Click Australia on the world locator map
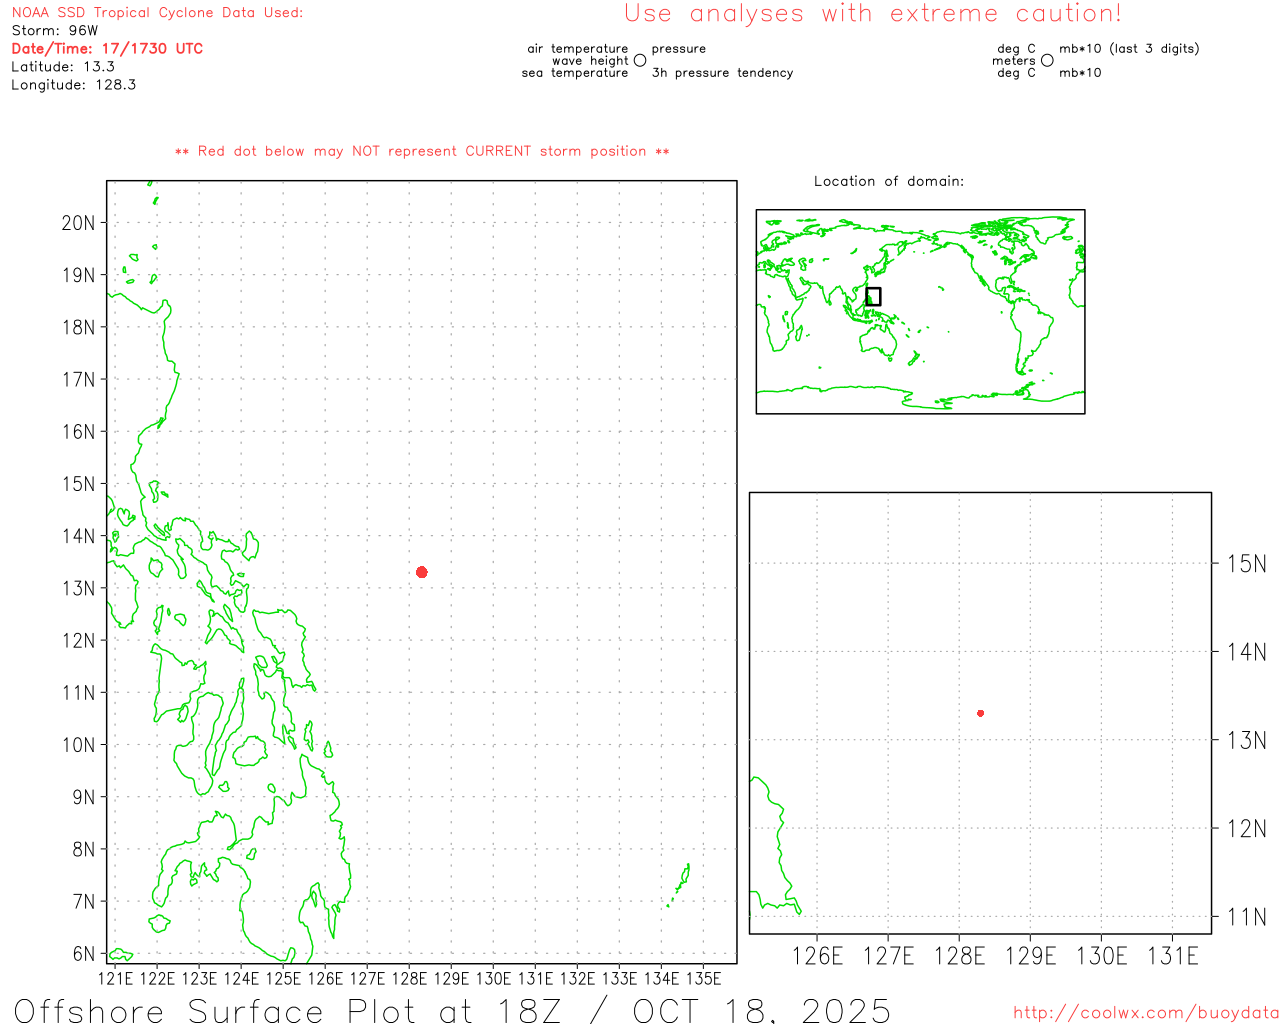 click(x=879, y=341)
